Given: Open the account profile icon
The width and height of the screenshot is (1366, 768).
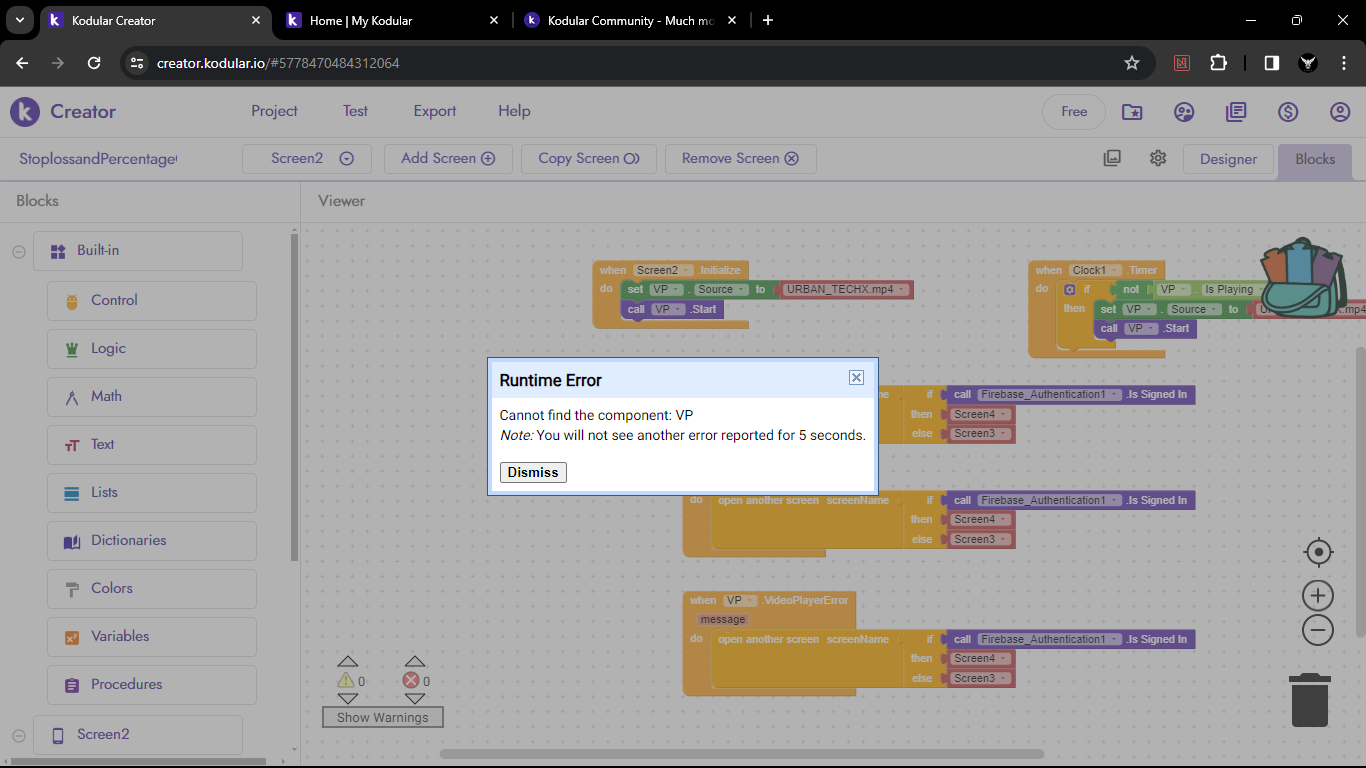Looking at the screenshot, I should click(x=1340, y=112).
